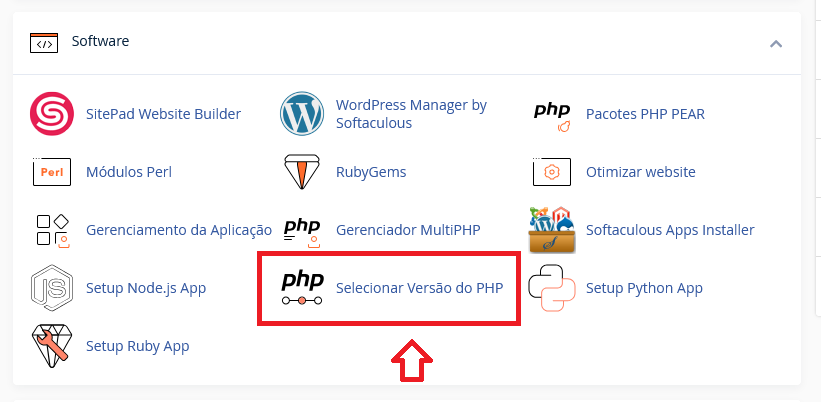This screenshot has height=402, width=821.
Task: Click the RubyGems gem icon
Action: pos(302,172)
